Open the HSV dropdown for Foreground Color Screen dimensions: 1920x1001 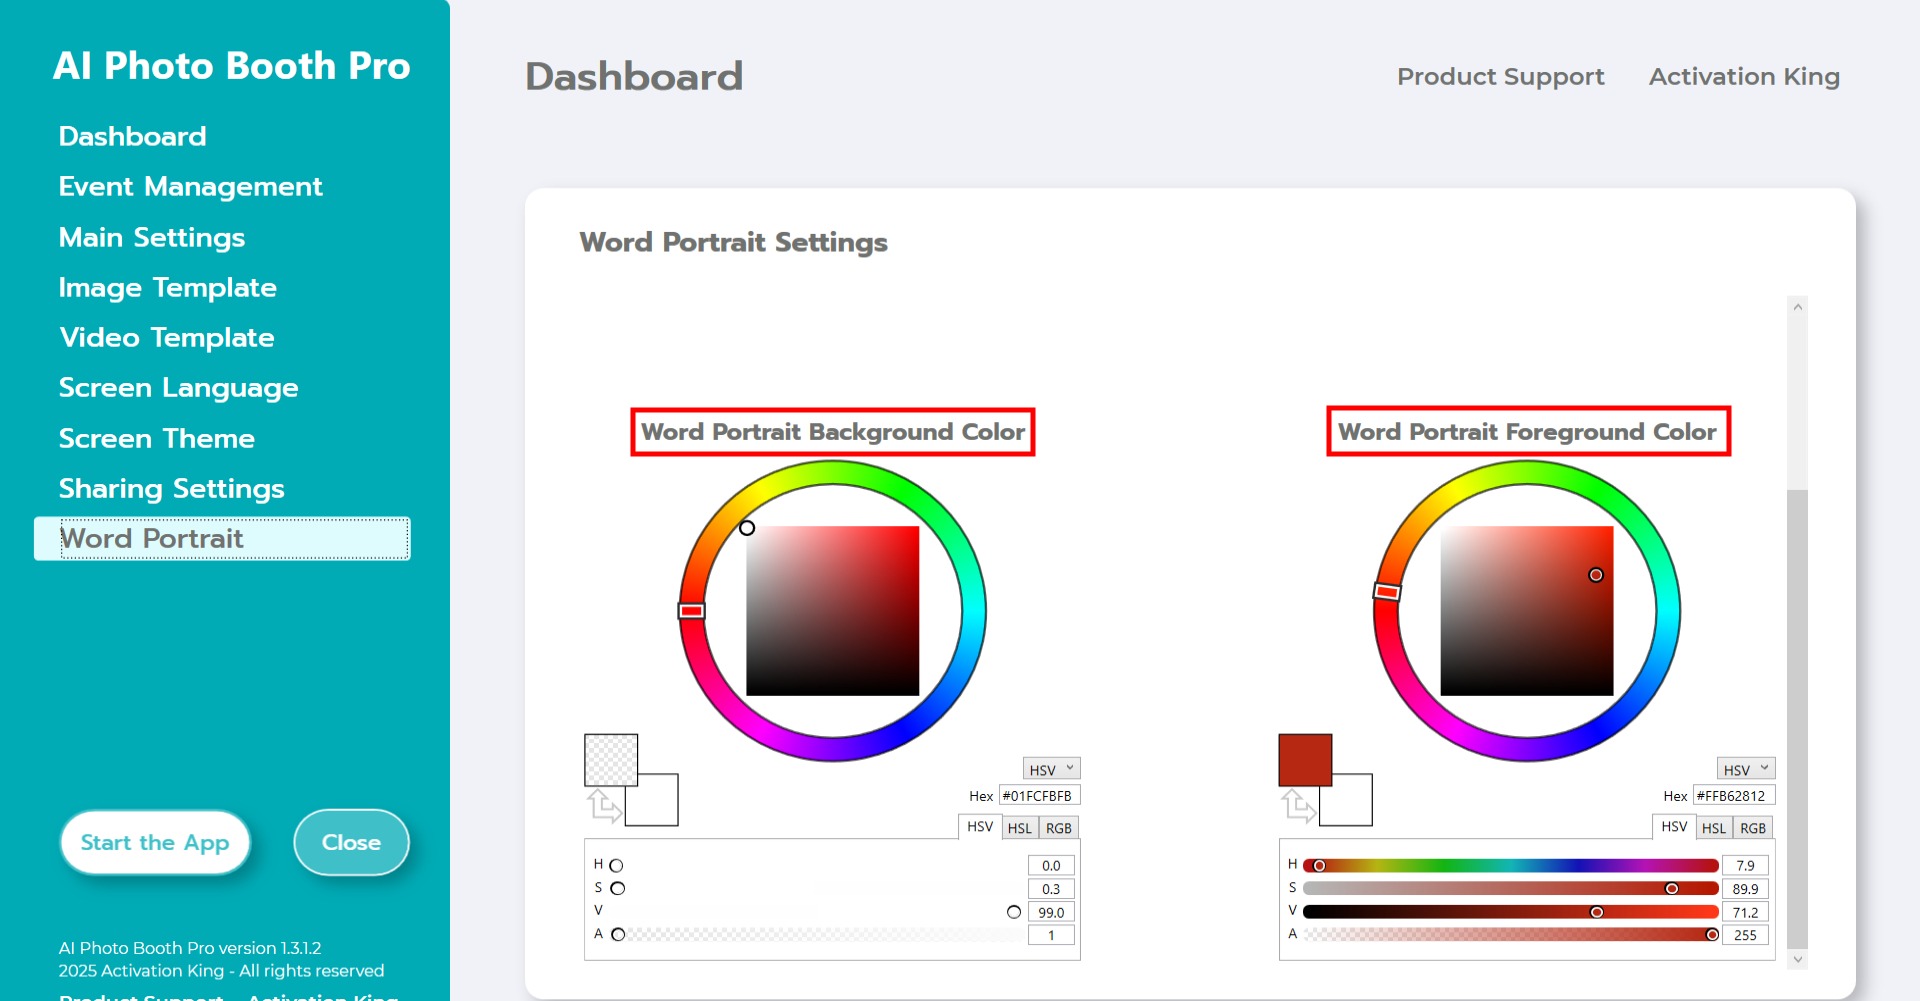[1745, 769]
